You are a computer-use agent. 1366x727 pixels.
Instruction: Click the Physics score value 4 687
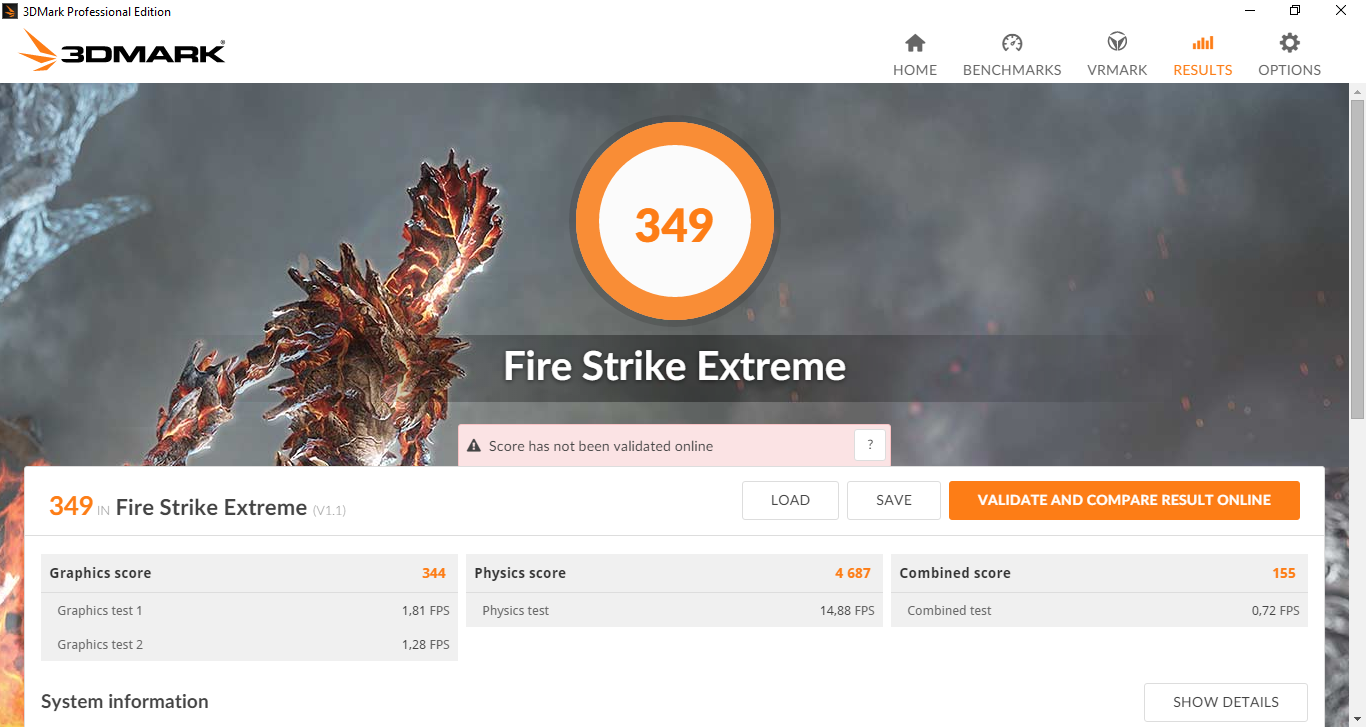853,573
